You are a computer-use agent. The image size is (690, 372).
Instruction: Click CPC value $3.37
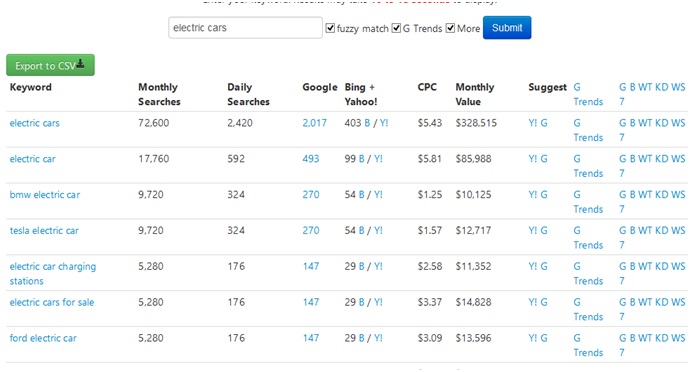429,302
